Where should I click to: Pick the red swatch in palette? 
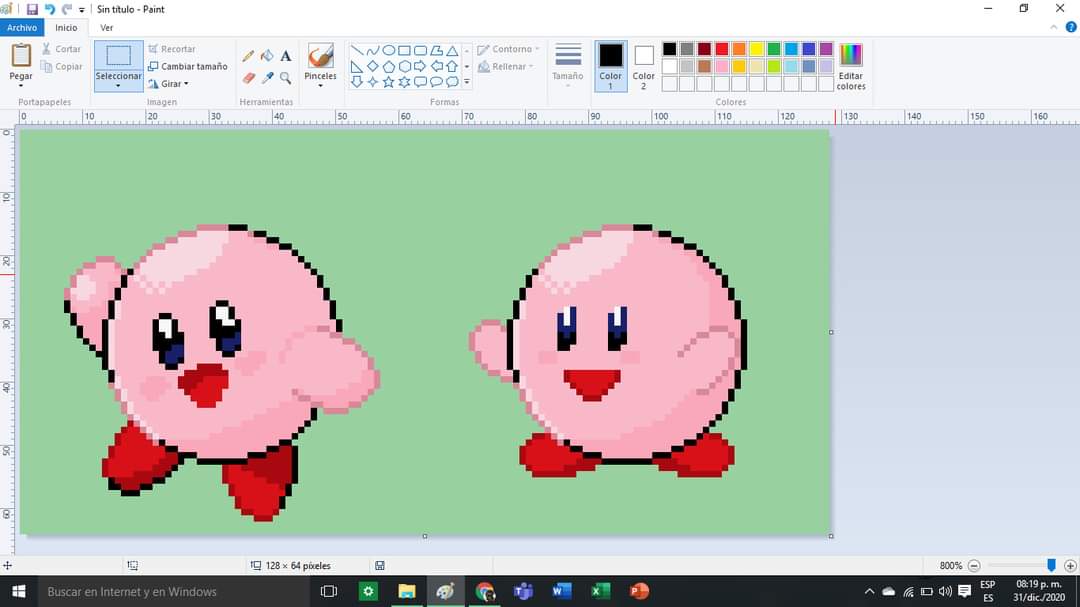pos(721,49)
